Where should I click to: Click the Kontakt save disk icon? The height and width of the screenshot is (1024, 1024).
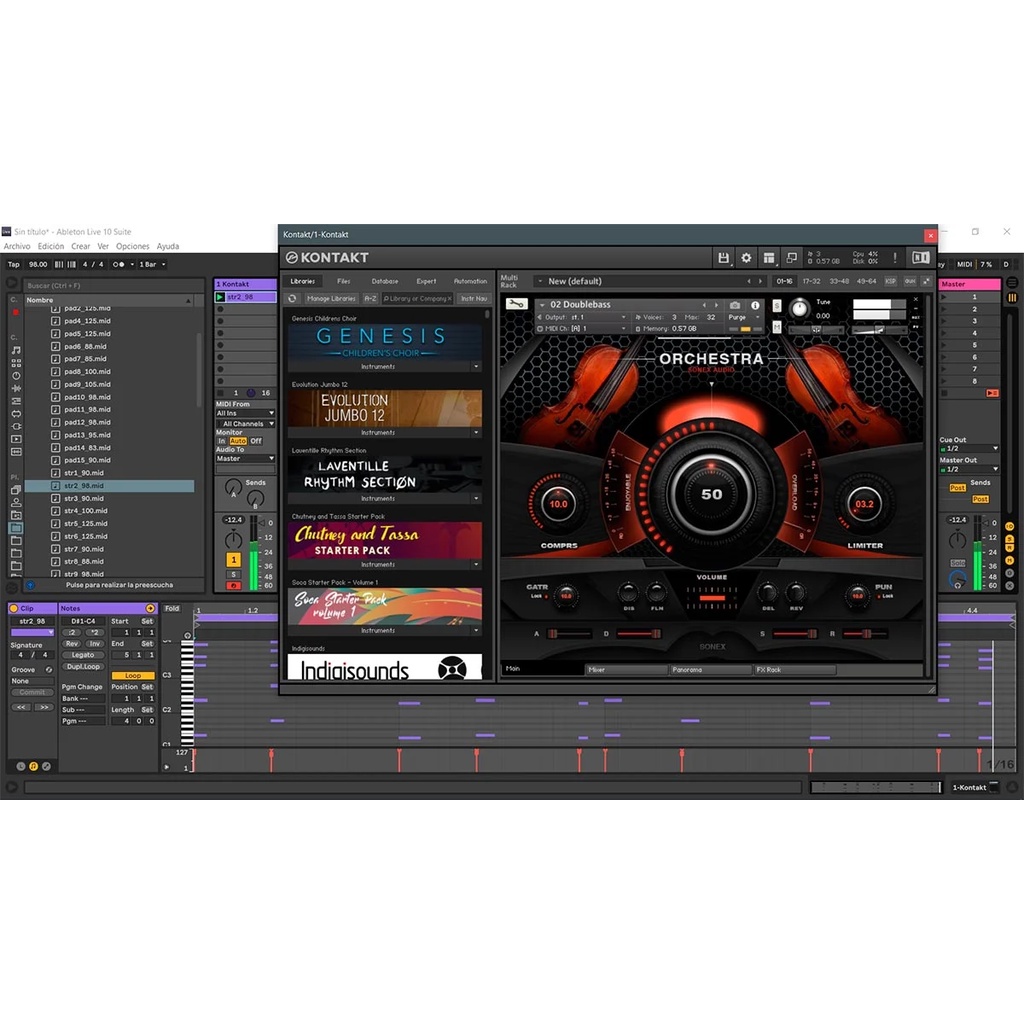coord(723,258)
